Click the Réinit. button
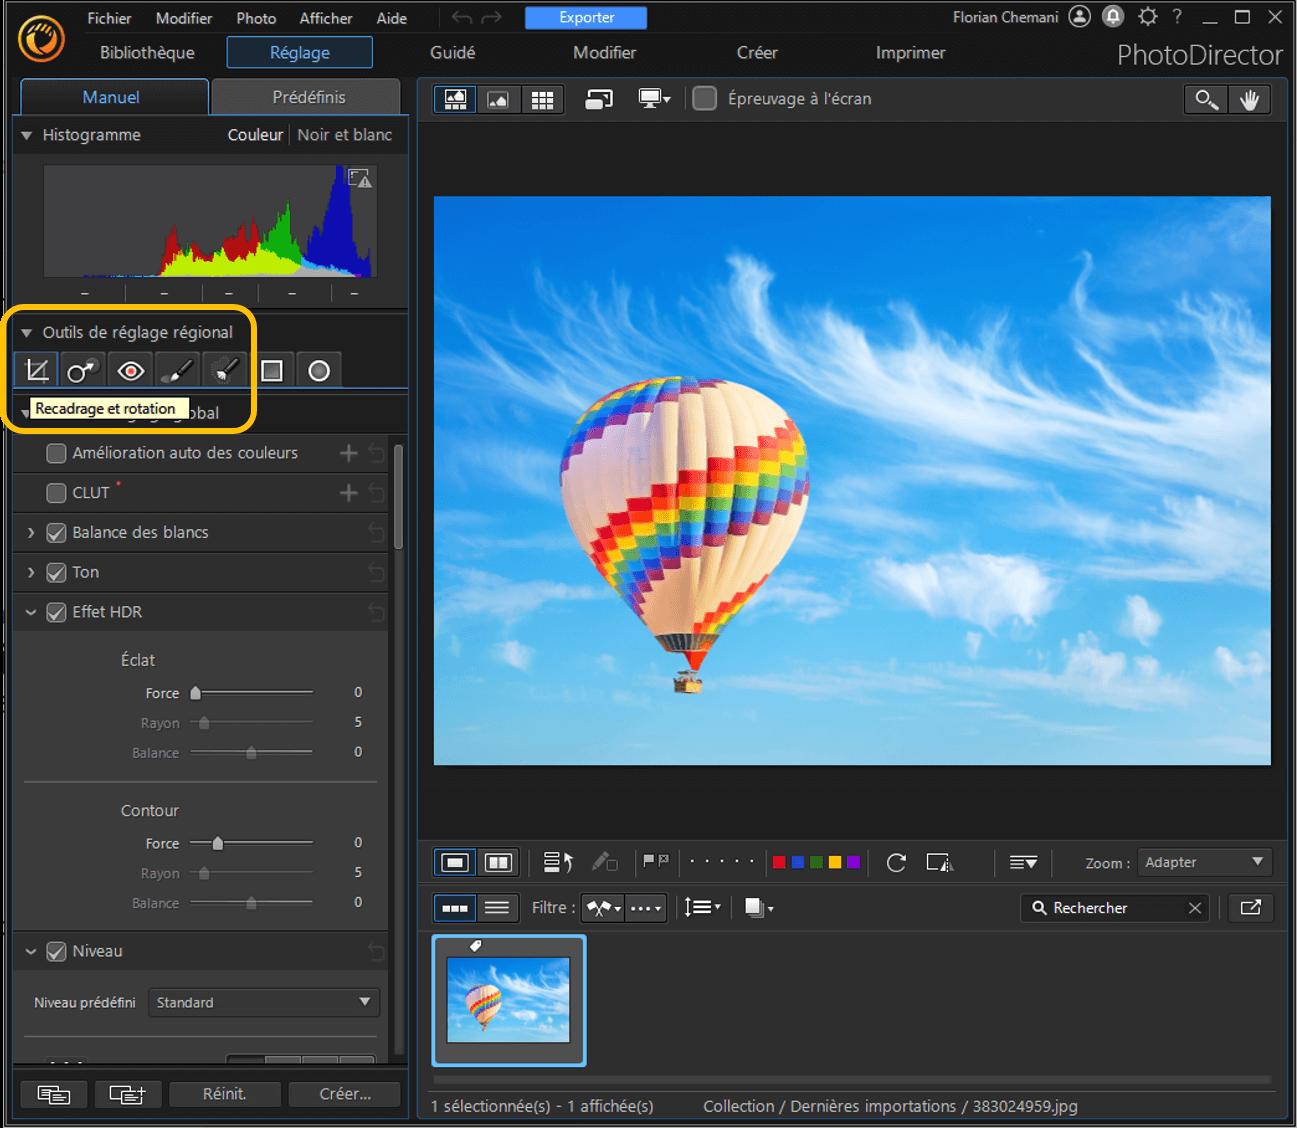Image resolution: width=1297 pixels, height=1128 pixels. tap(224, 1094)
